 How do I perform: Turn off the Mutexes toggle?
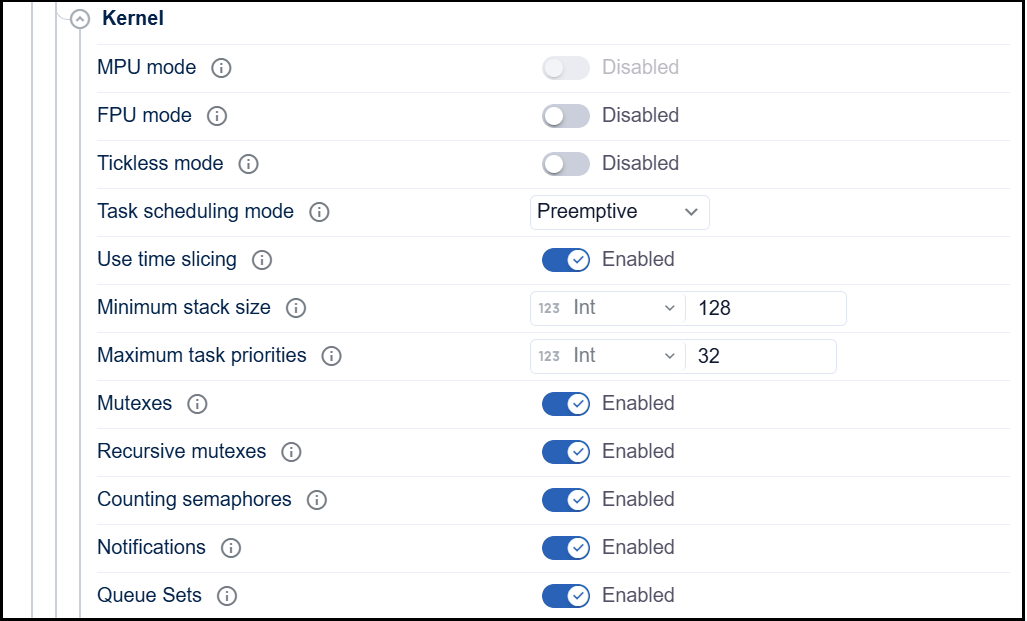point(566,404)
